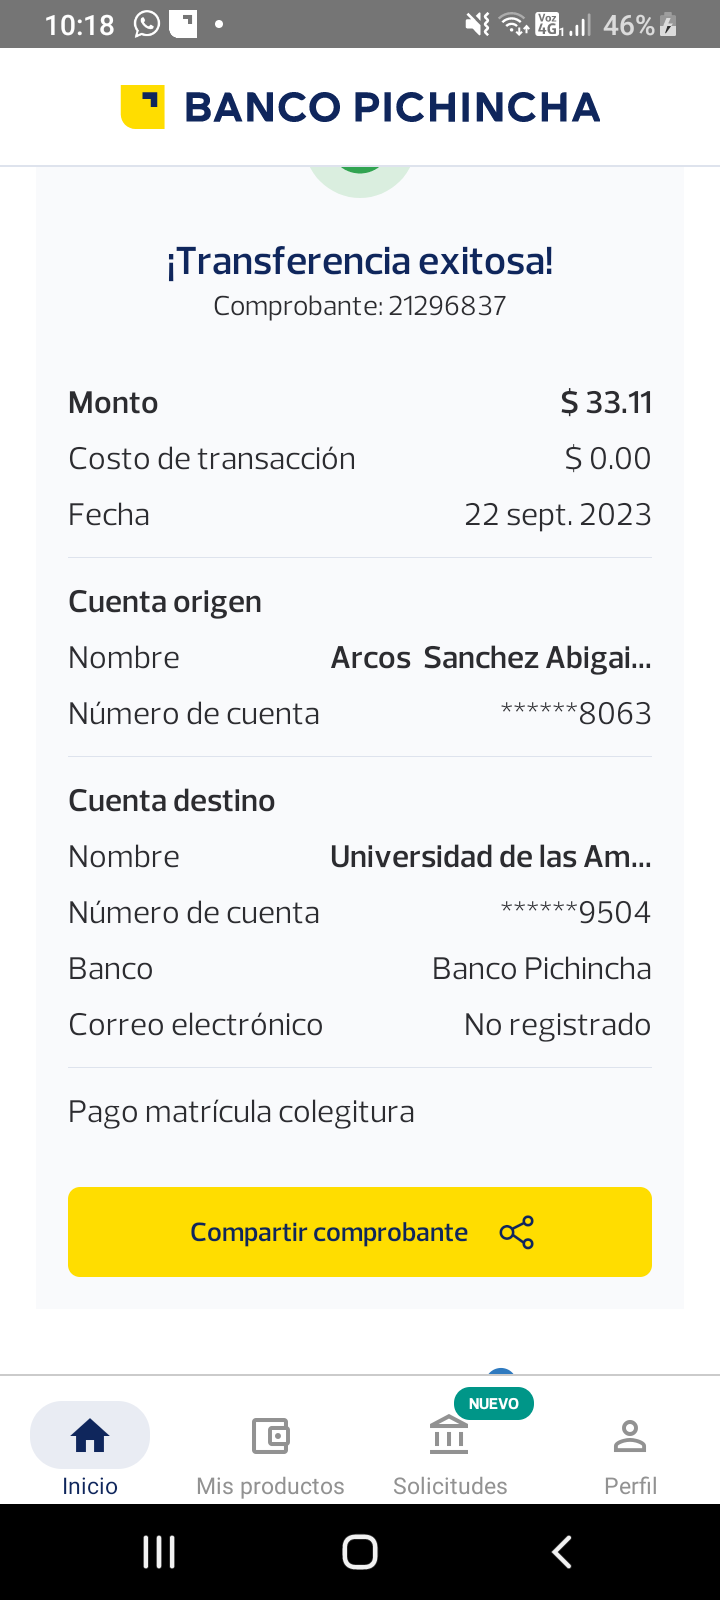
Task: Tap the truncated origin name Arcos Sanchez Abigai...
Action: 491,658
